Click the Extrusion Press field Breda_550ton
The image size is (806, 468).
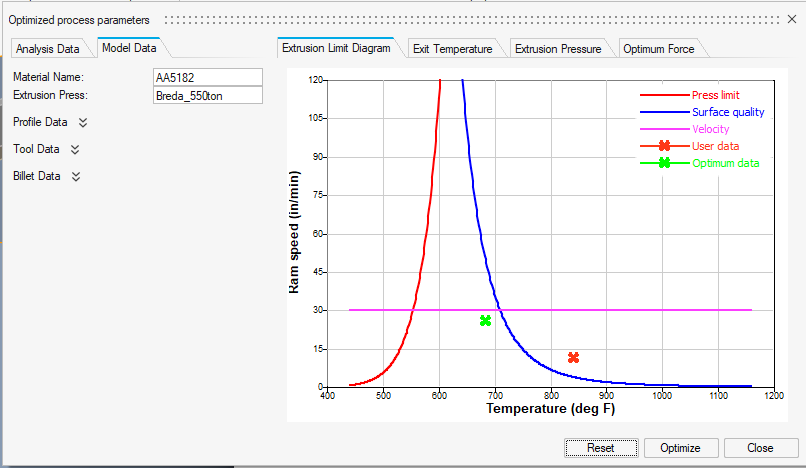[208, 95]
